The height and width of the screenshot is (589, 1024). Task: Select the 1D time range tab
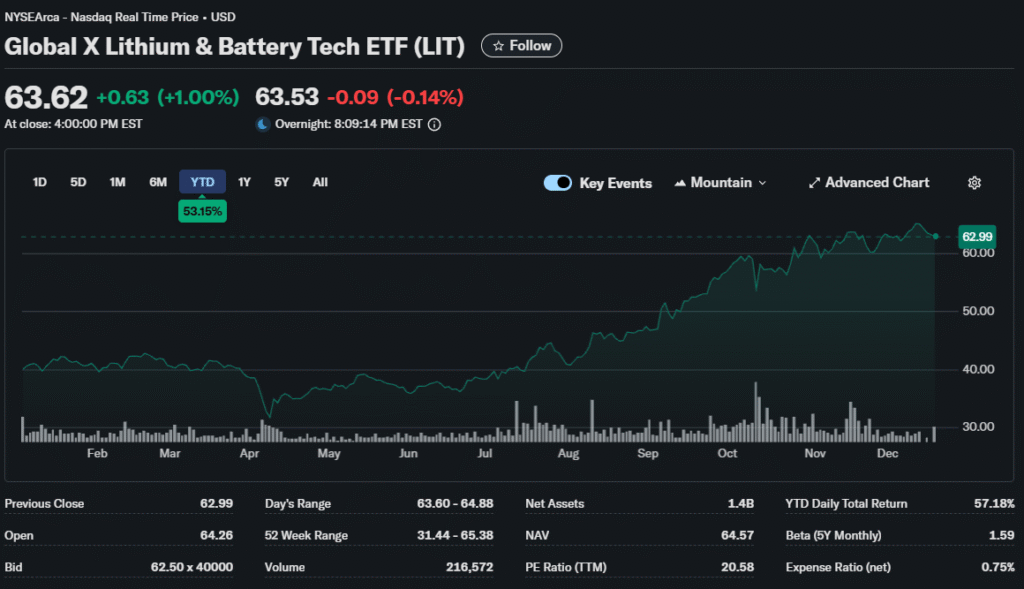40,182
